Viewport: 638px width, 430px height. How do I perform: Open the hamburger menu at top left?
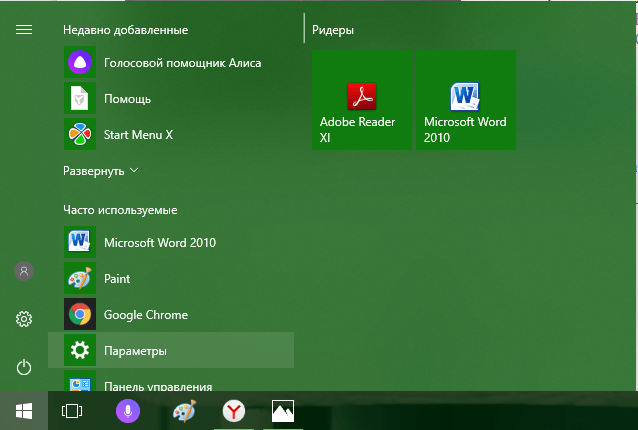click(x=24, y=30)
